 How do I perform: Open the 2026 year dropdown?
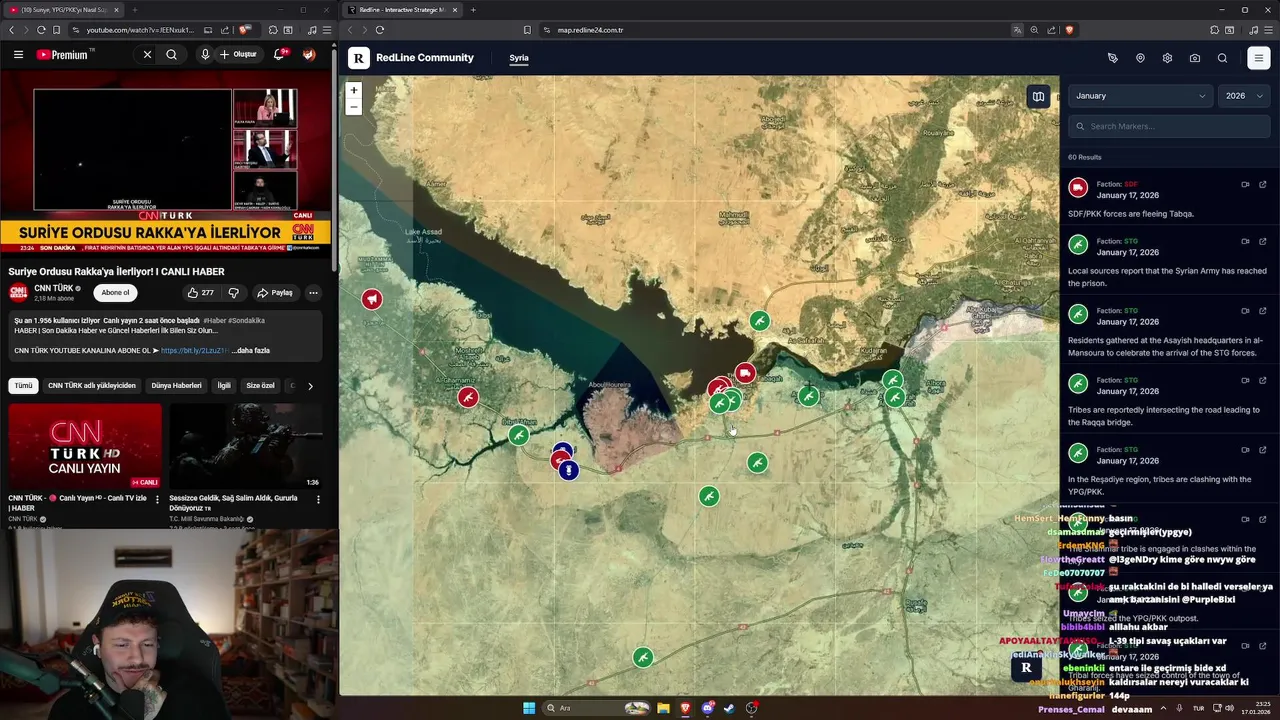coord(1244,96)
